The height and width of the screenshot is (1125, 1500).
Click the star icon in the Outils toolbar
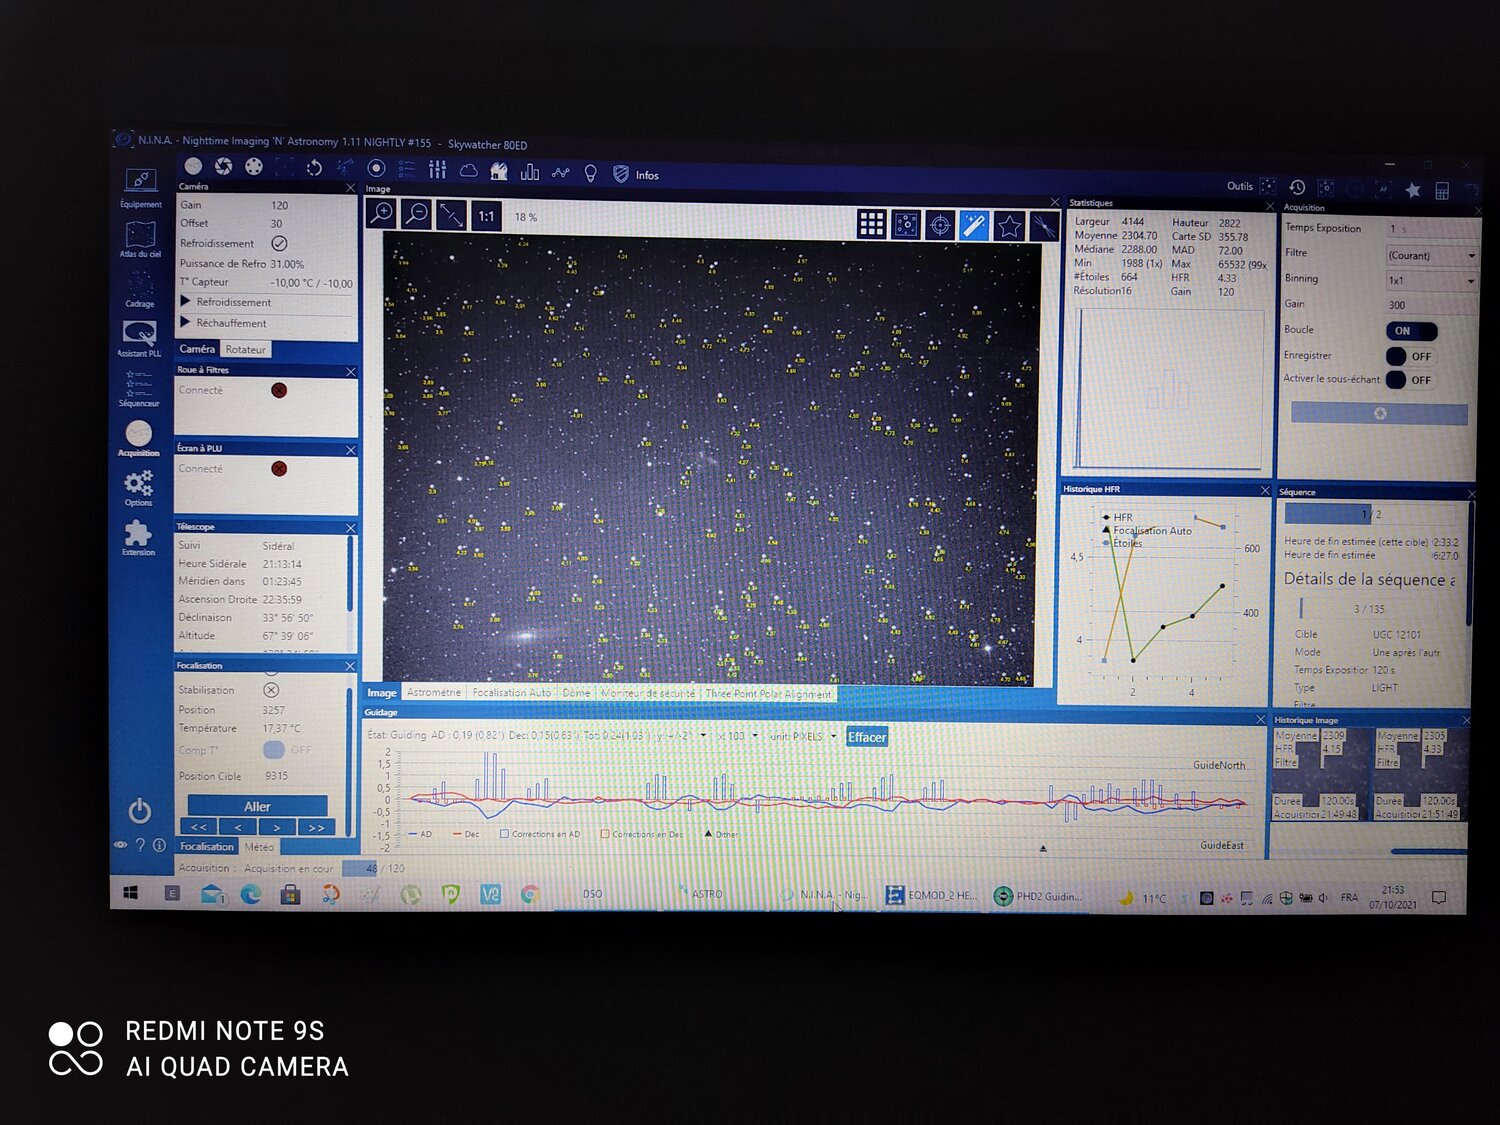coord(1412,190)
